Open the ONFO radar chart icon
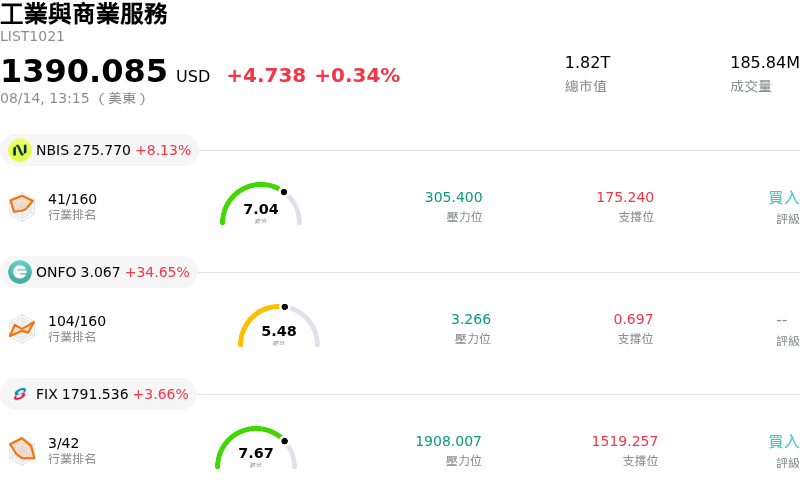The height and width of the screenshot is (488, 800). (22, 329)
